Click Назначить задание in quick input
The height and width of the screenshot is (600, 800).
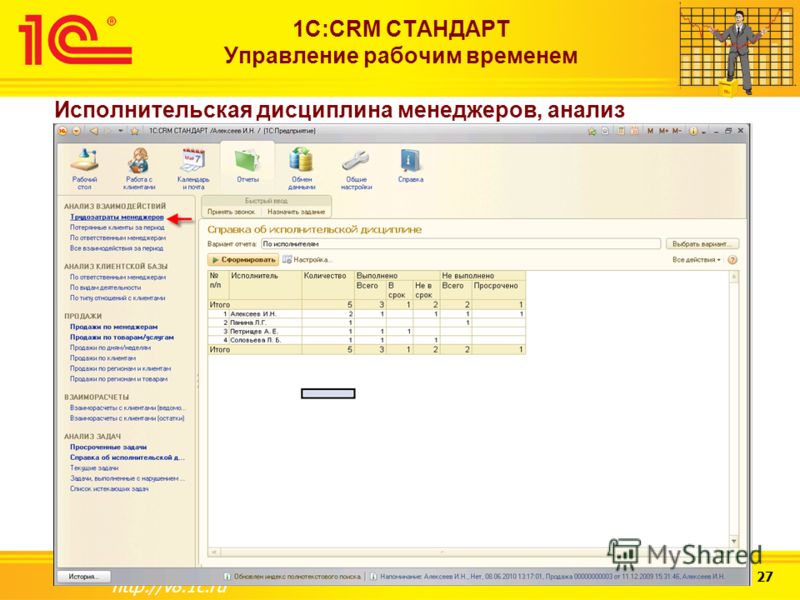[296, 212]
